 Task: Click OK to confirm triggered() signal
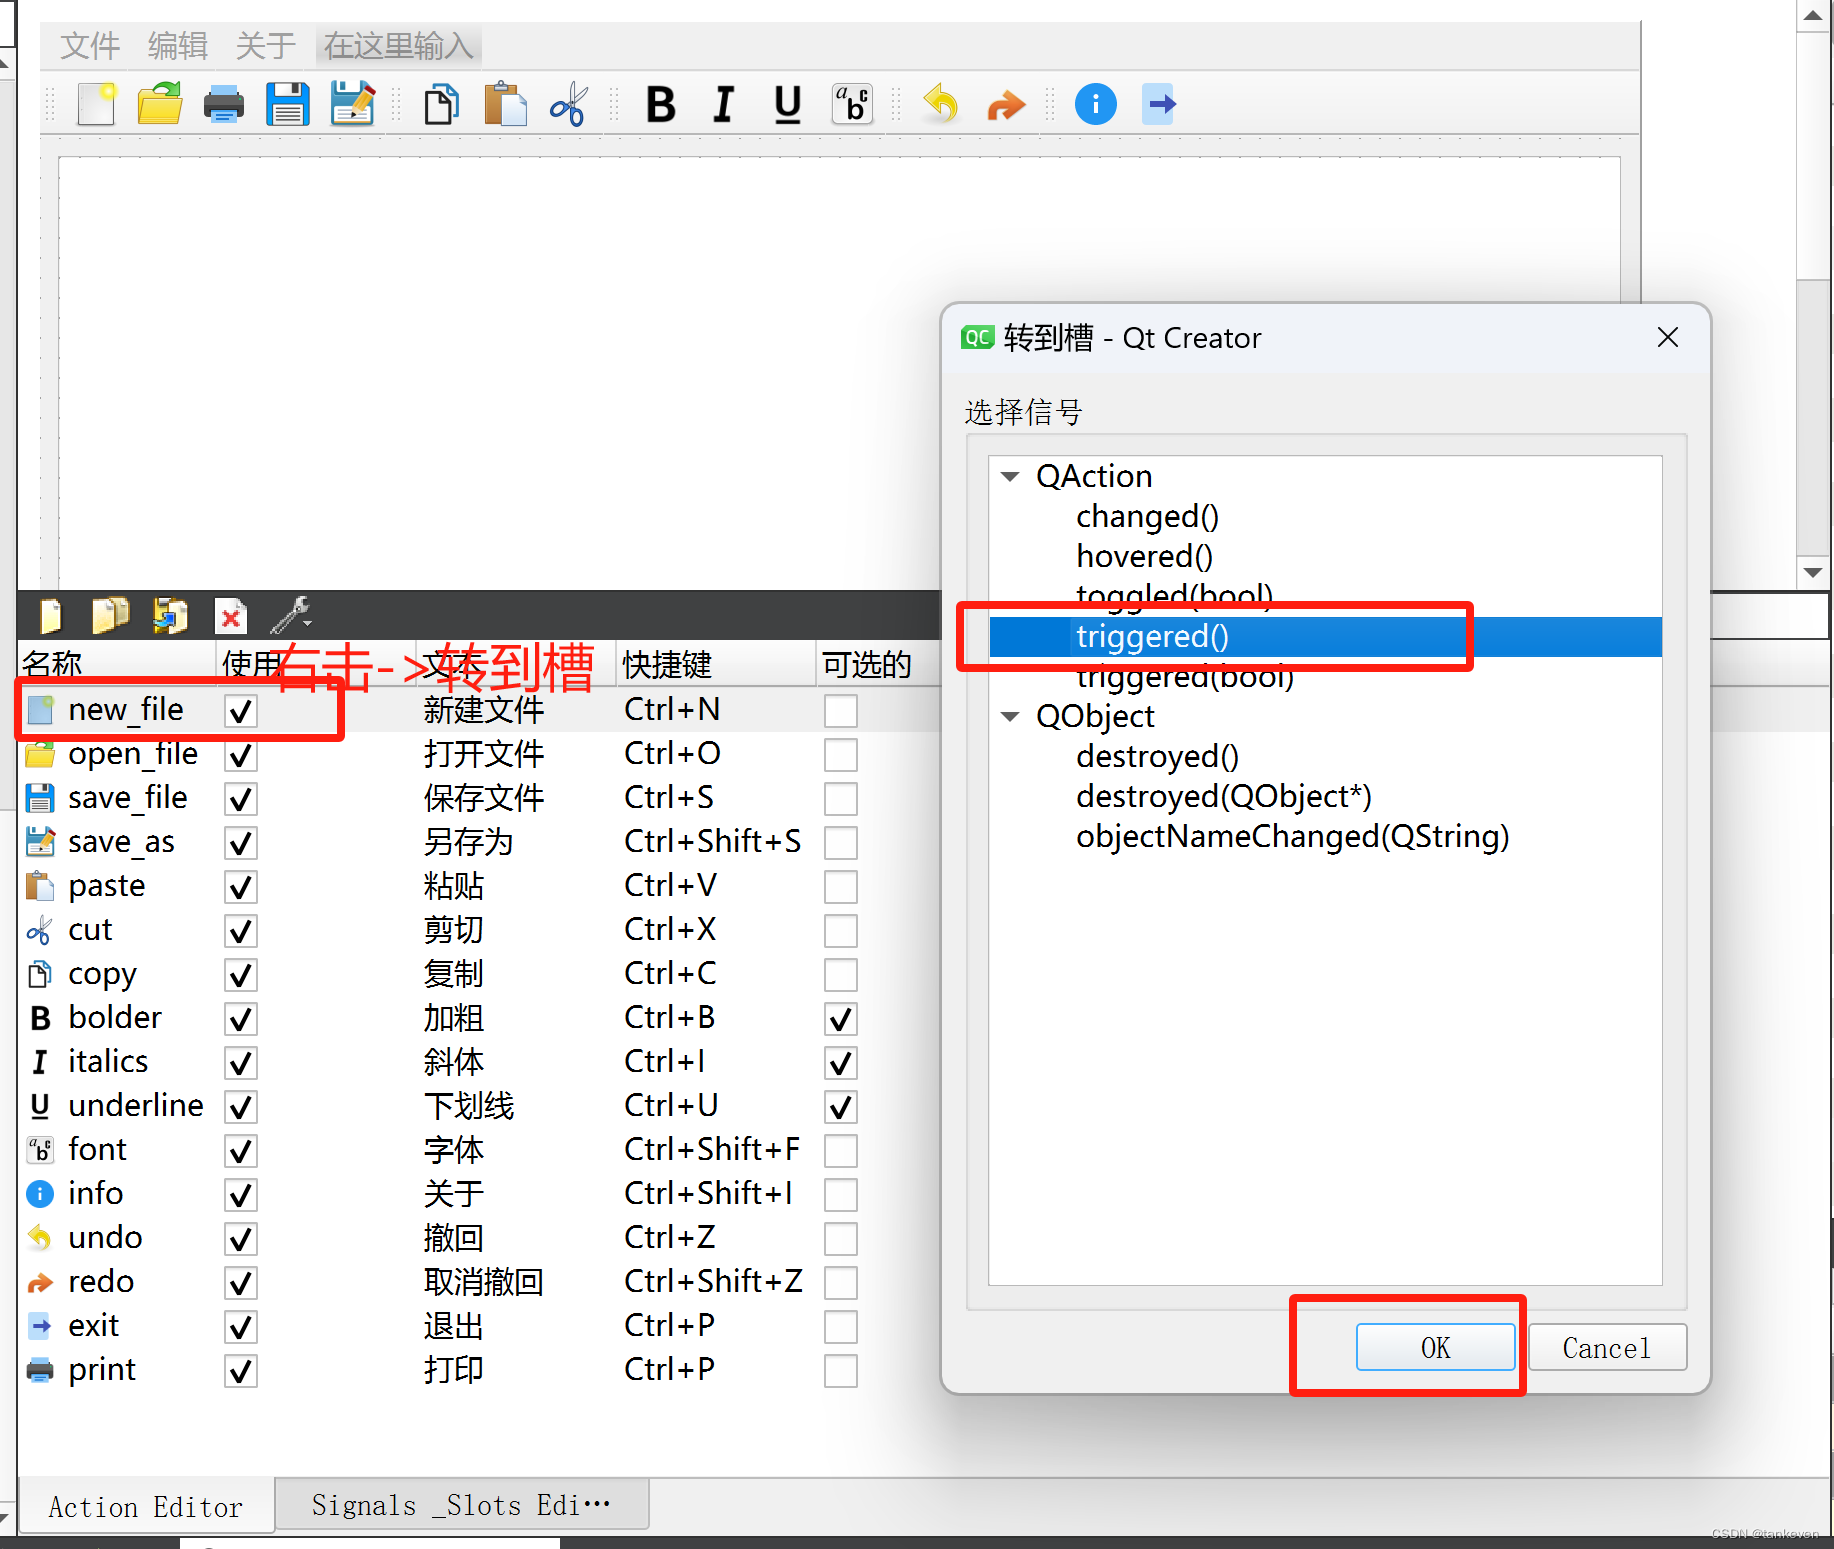coord(1435,1347)
